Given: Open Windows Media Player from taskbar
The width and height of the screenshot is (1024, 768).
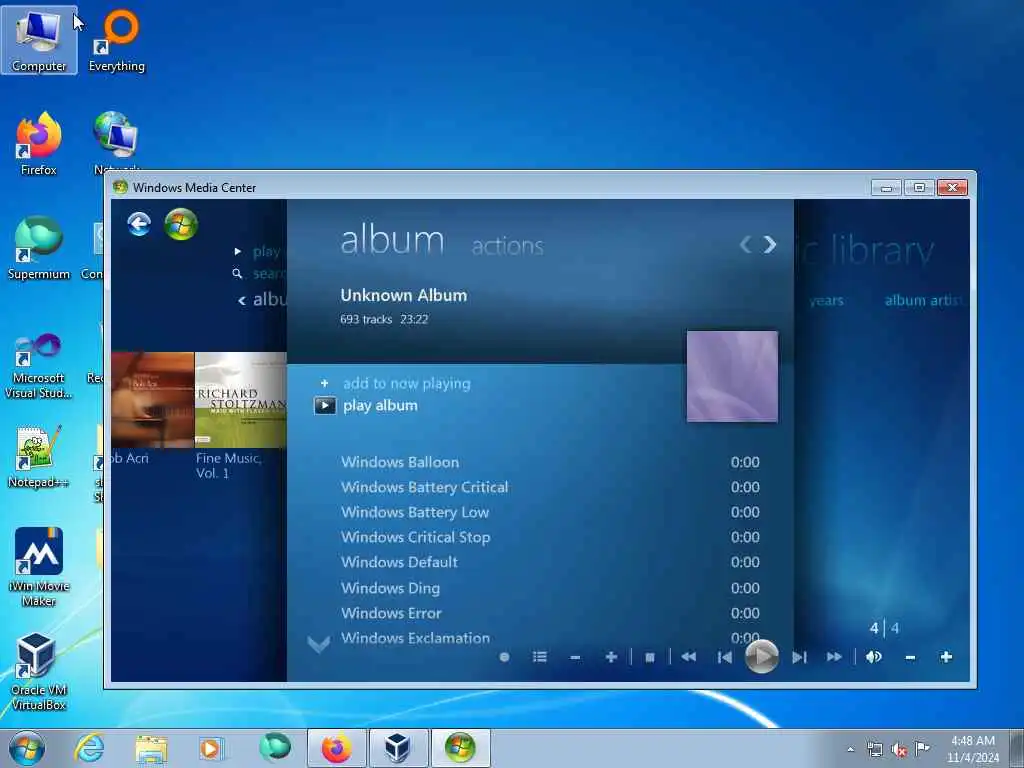Looking at the screenshot, I should (x=211, y=748).
